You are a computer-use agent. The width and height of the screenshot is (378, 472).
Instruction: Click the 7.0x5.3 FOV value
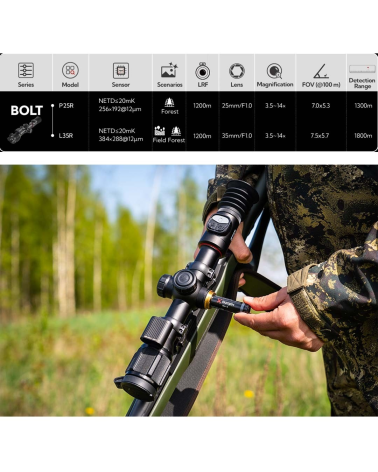click(320, 106)
